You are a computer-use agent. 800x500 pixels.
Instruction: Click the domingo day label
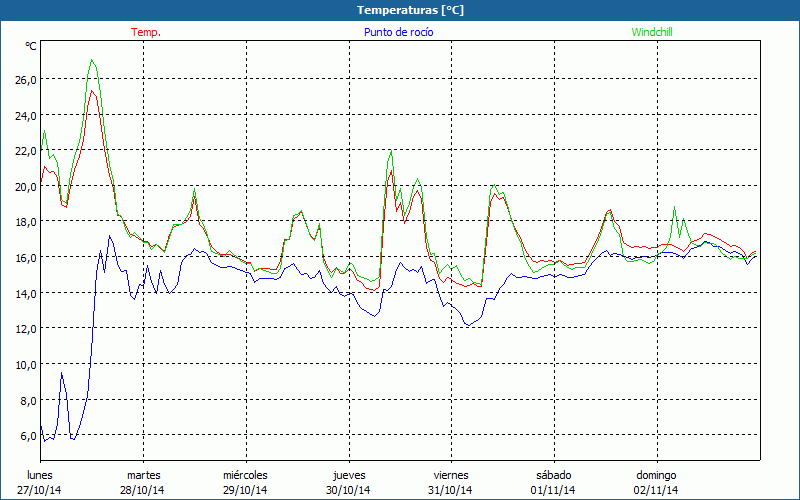tap(656, 475)
